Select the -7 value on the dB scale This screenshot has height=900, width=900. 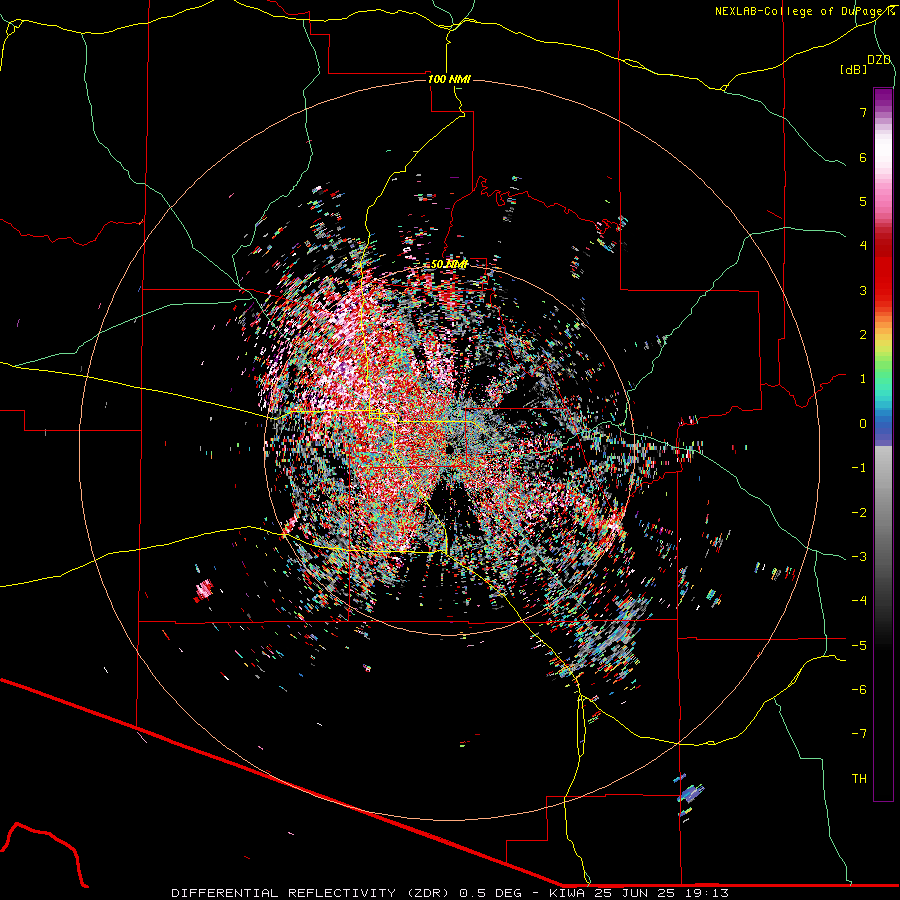pyautogui.click(x=859, y=734)
